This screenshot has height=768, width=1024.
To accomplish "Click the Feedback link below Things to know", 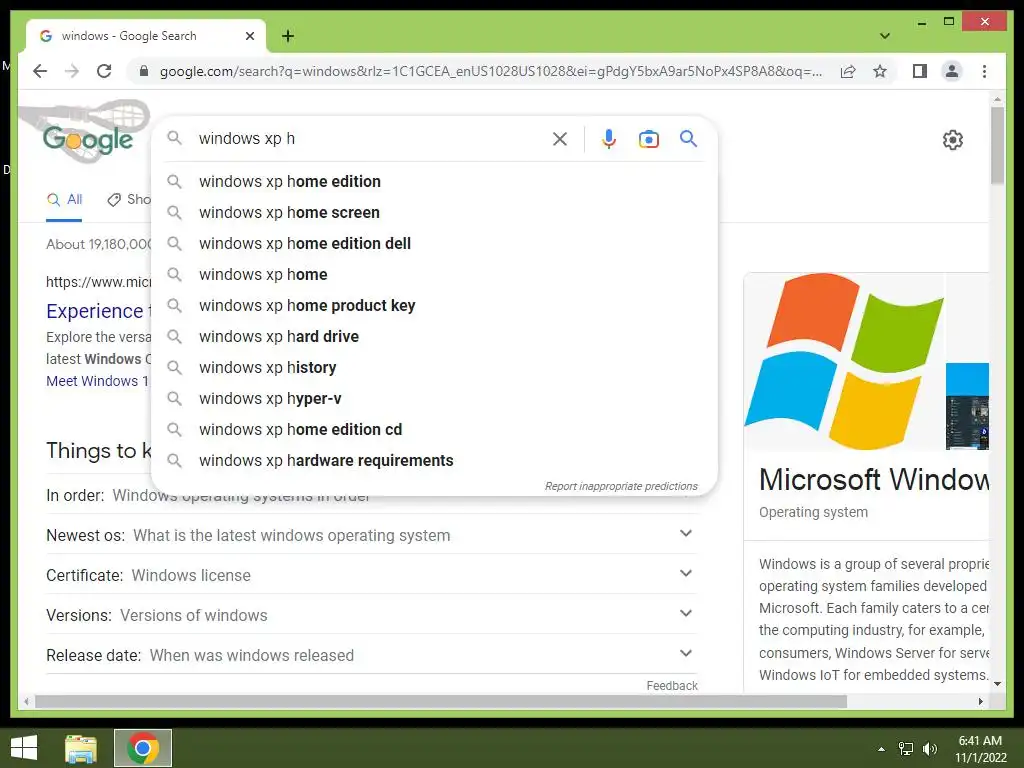I will pos(672,686).
